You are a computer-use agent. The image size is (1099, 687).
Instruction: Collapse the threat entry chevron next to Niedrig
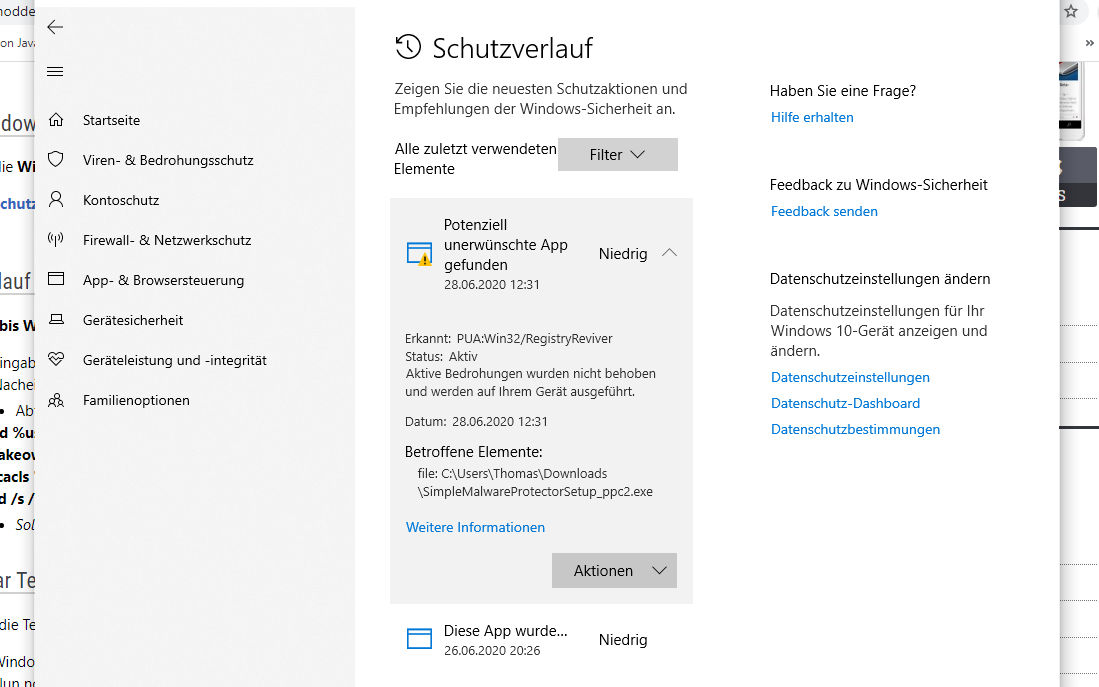669,253
